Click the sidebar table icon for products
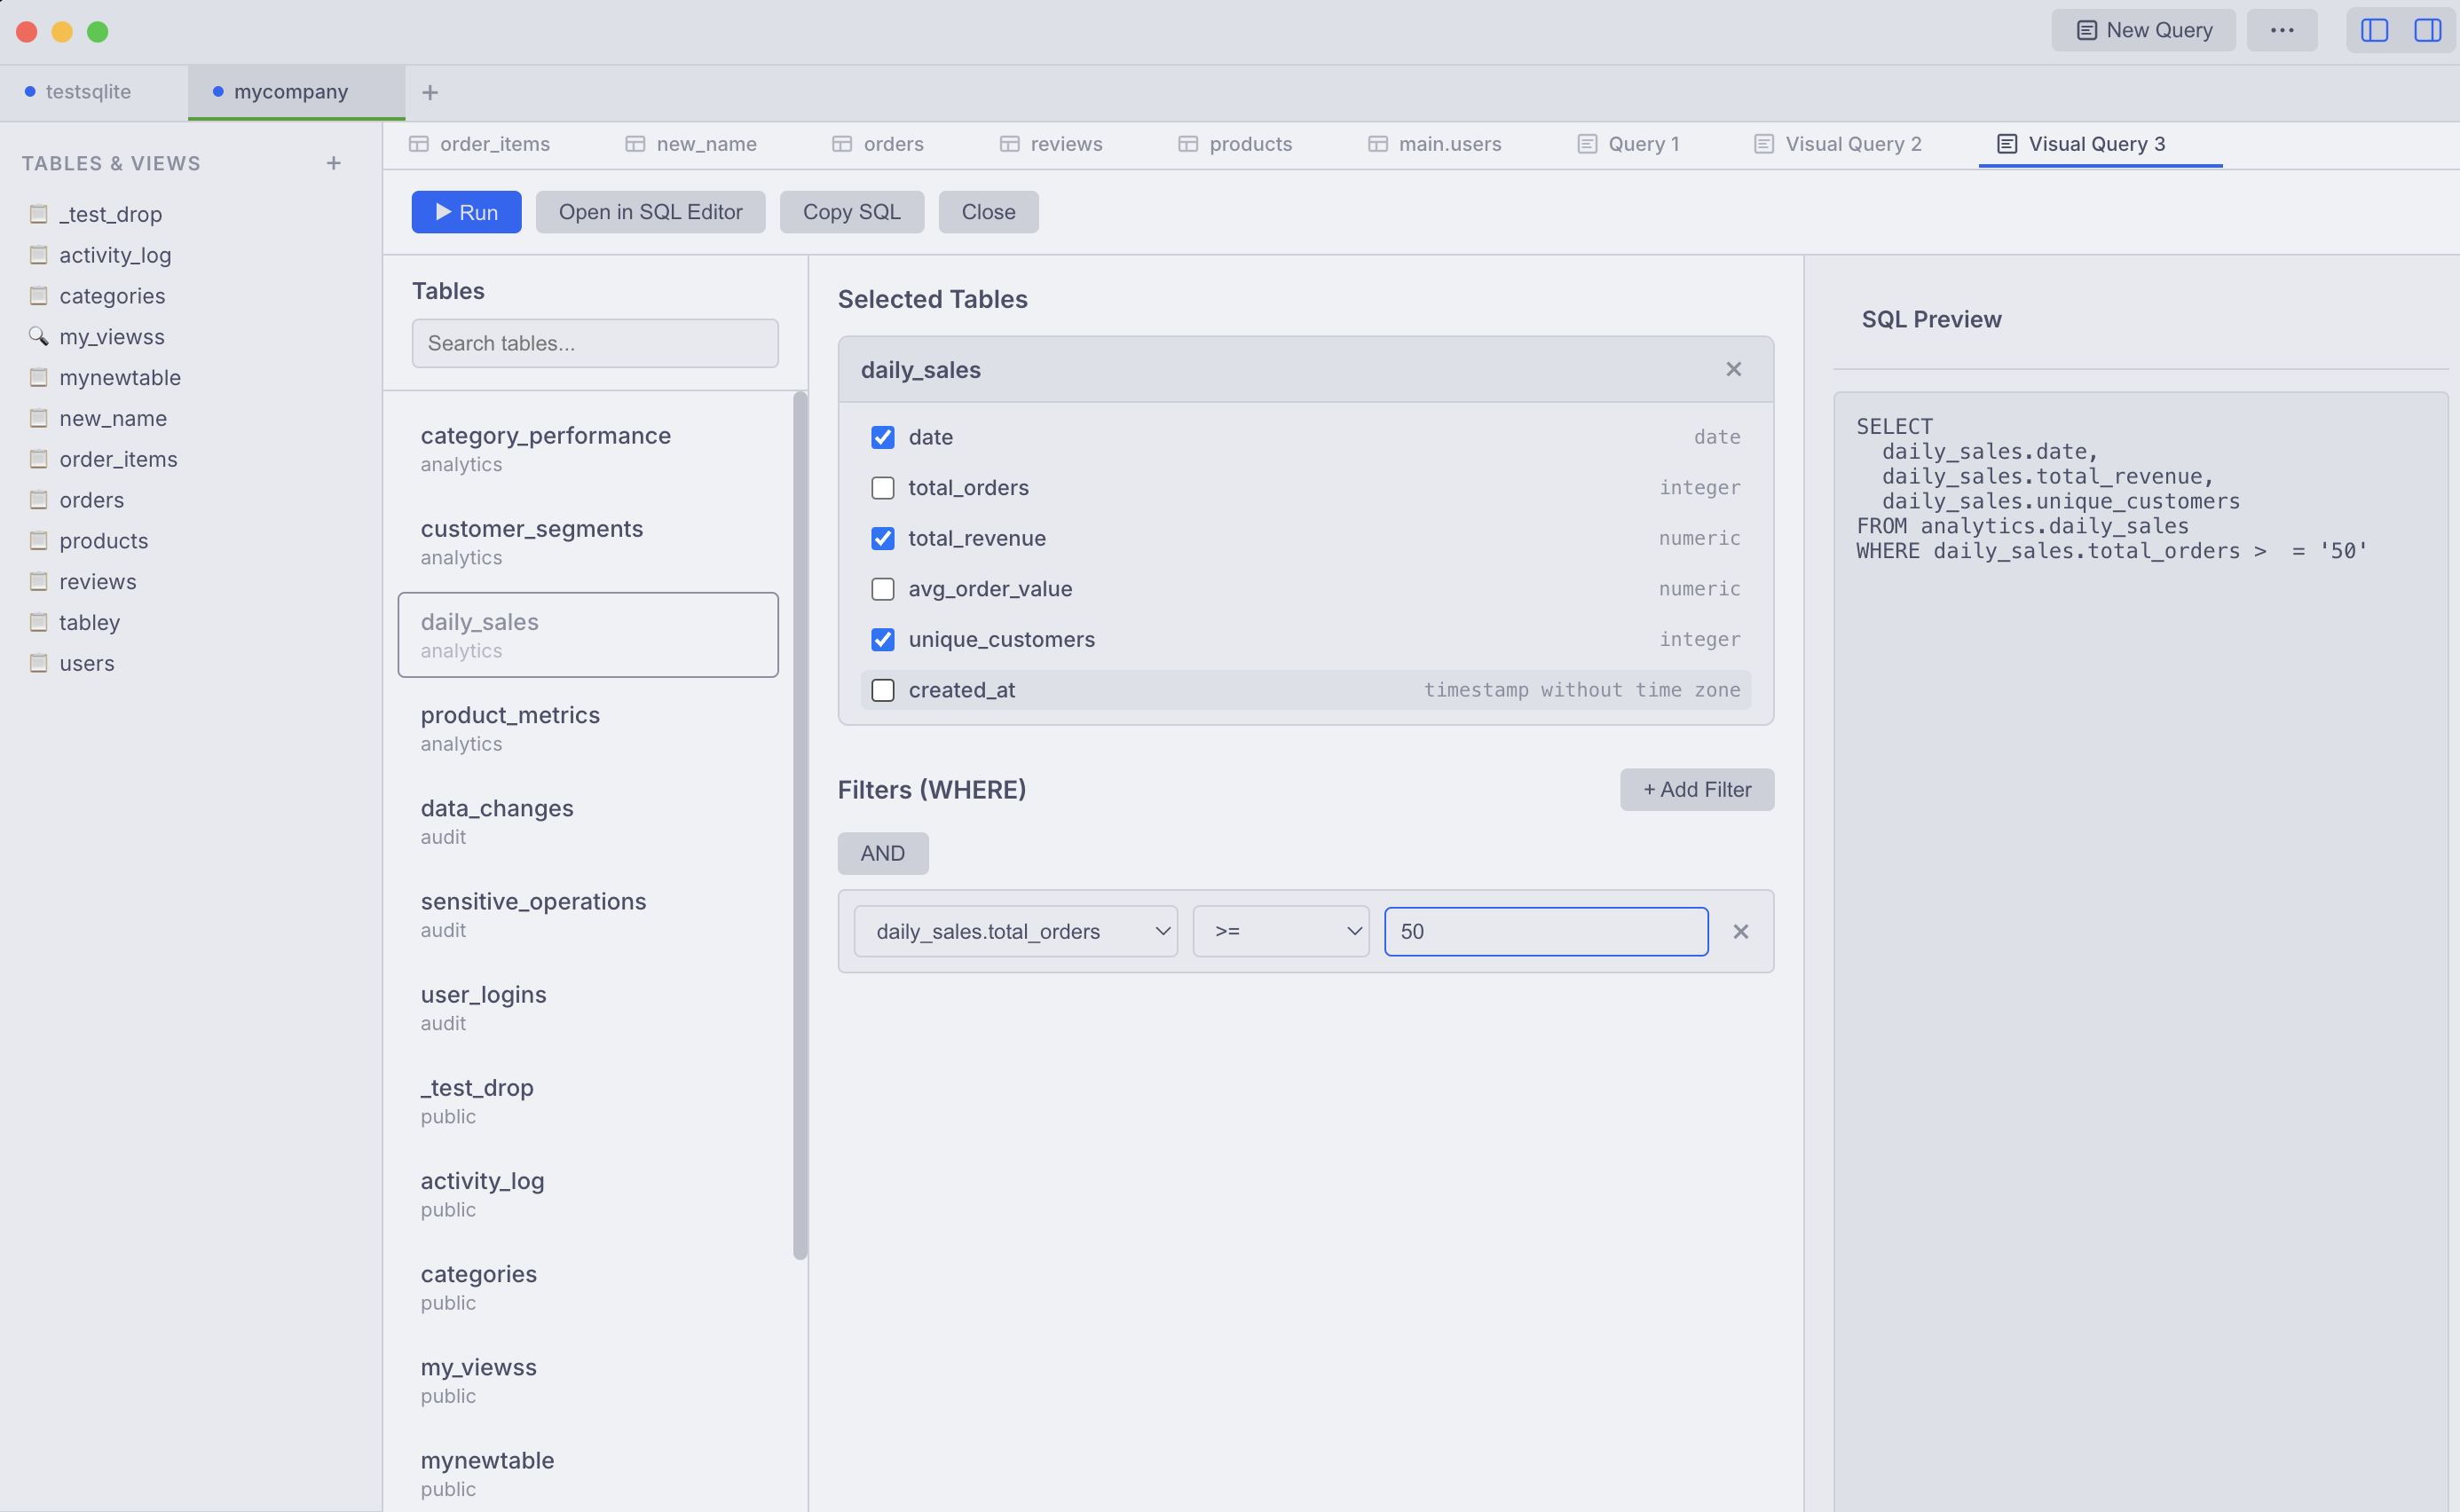This screenshot has width=2460, height=1512. [x=39, y=541]
